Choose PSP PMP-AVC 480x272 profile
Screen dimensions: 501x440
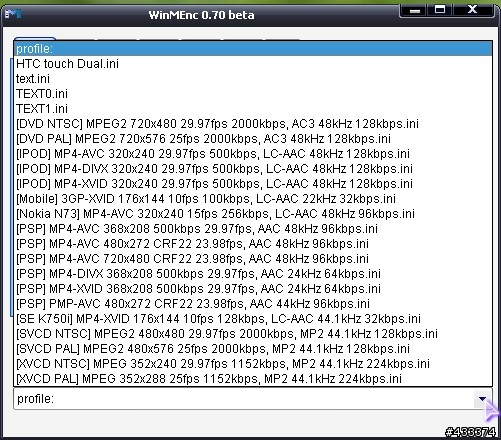click(x=253, y=304)
